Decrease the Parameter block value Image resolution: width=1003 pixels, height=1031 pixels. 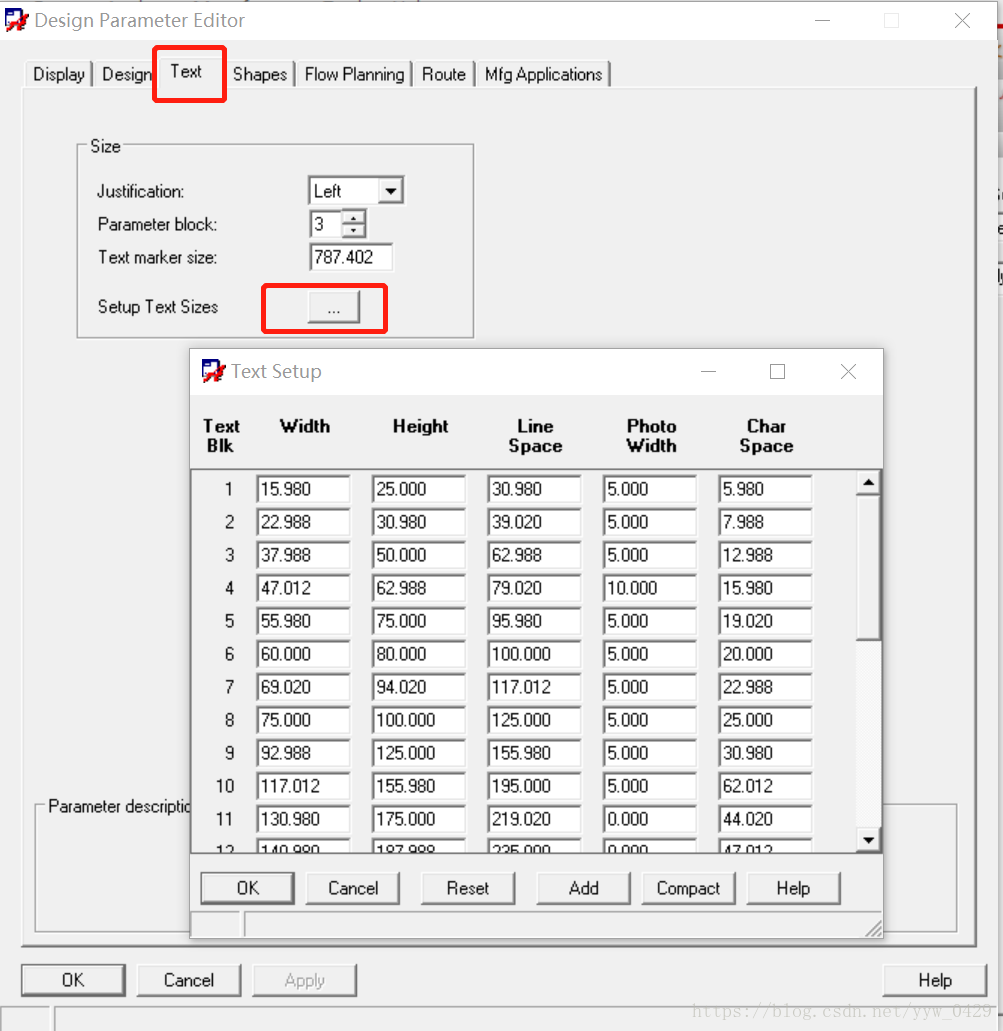point(353,230)
